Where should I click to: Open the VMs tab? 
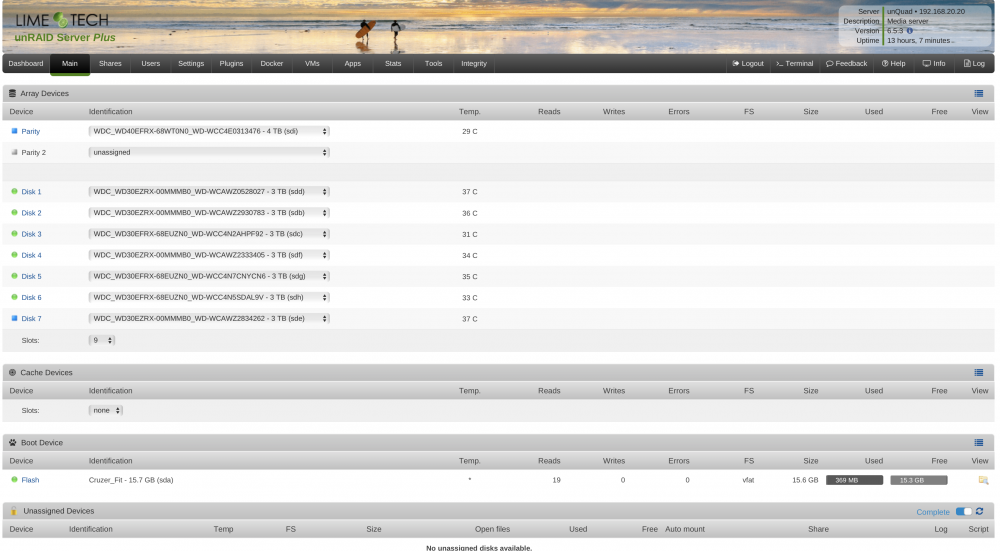click(x=312, y=64)
